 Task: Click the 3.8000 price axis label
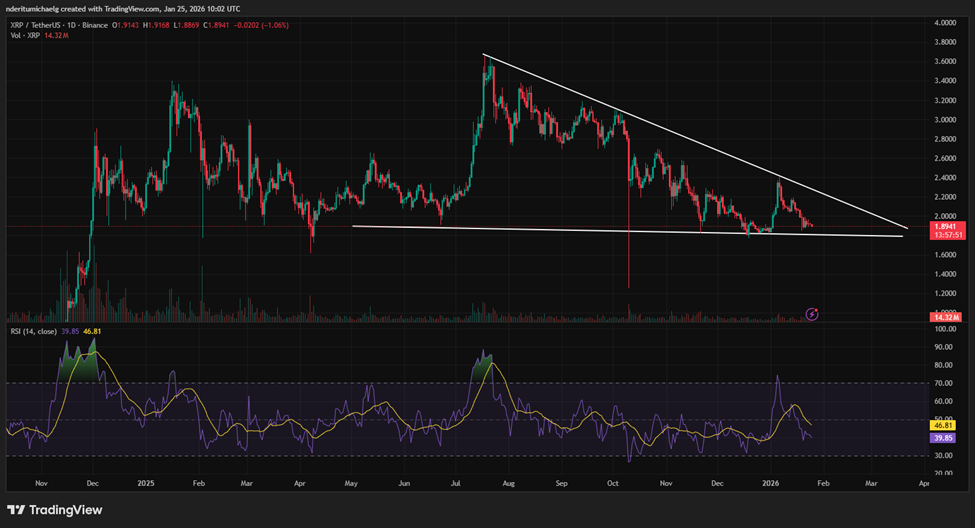click(945, 42)
